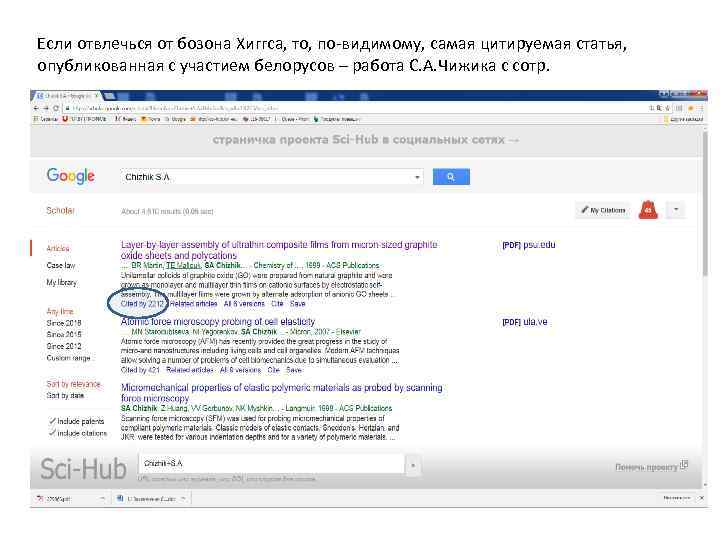The width and height of the screenshot is (720, 540).
Task: Click the browser back arrow
Action: point(36,108)
